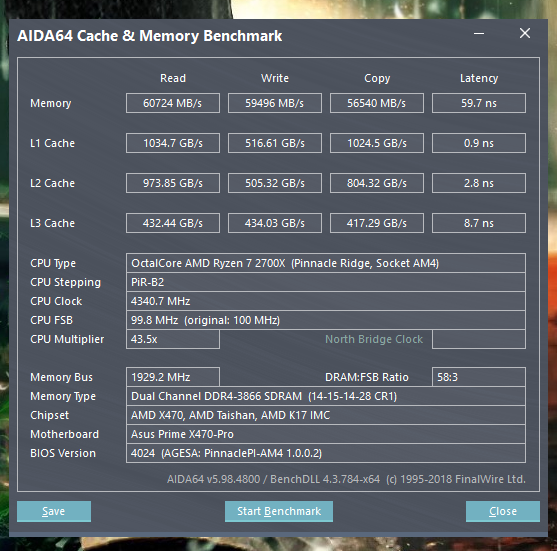Screen dimensions: 557x551
Task: Click the CPU Multiplier 43.5x box
Action: (x=173, y=339)
